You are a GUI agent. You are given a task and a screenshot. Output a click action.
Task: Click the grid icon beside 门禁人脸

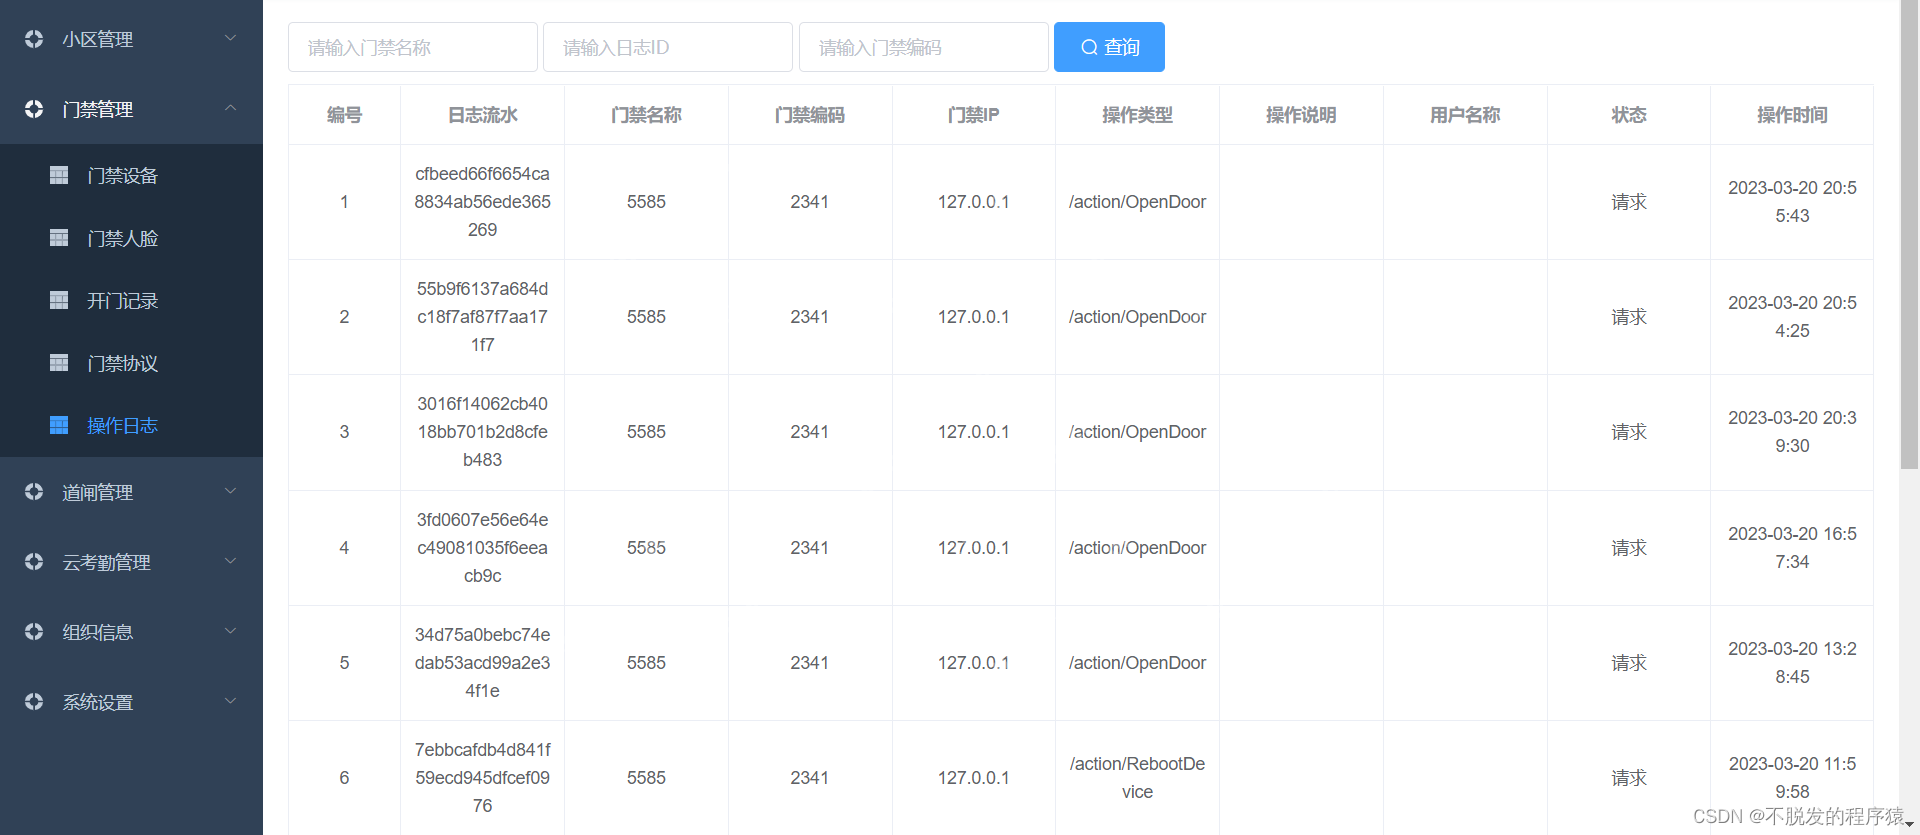[x=59, y=238]
